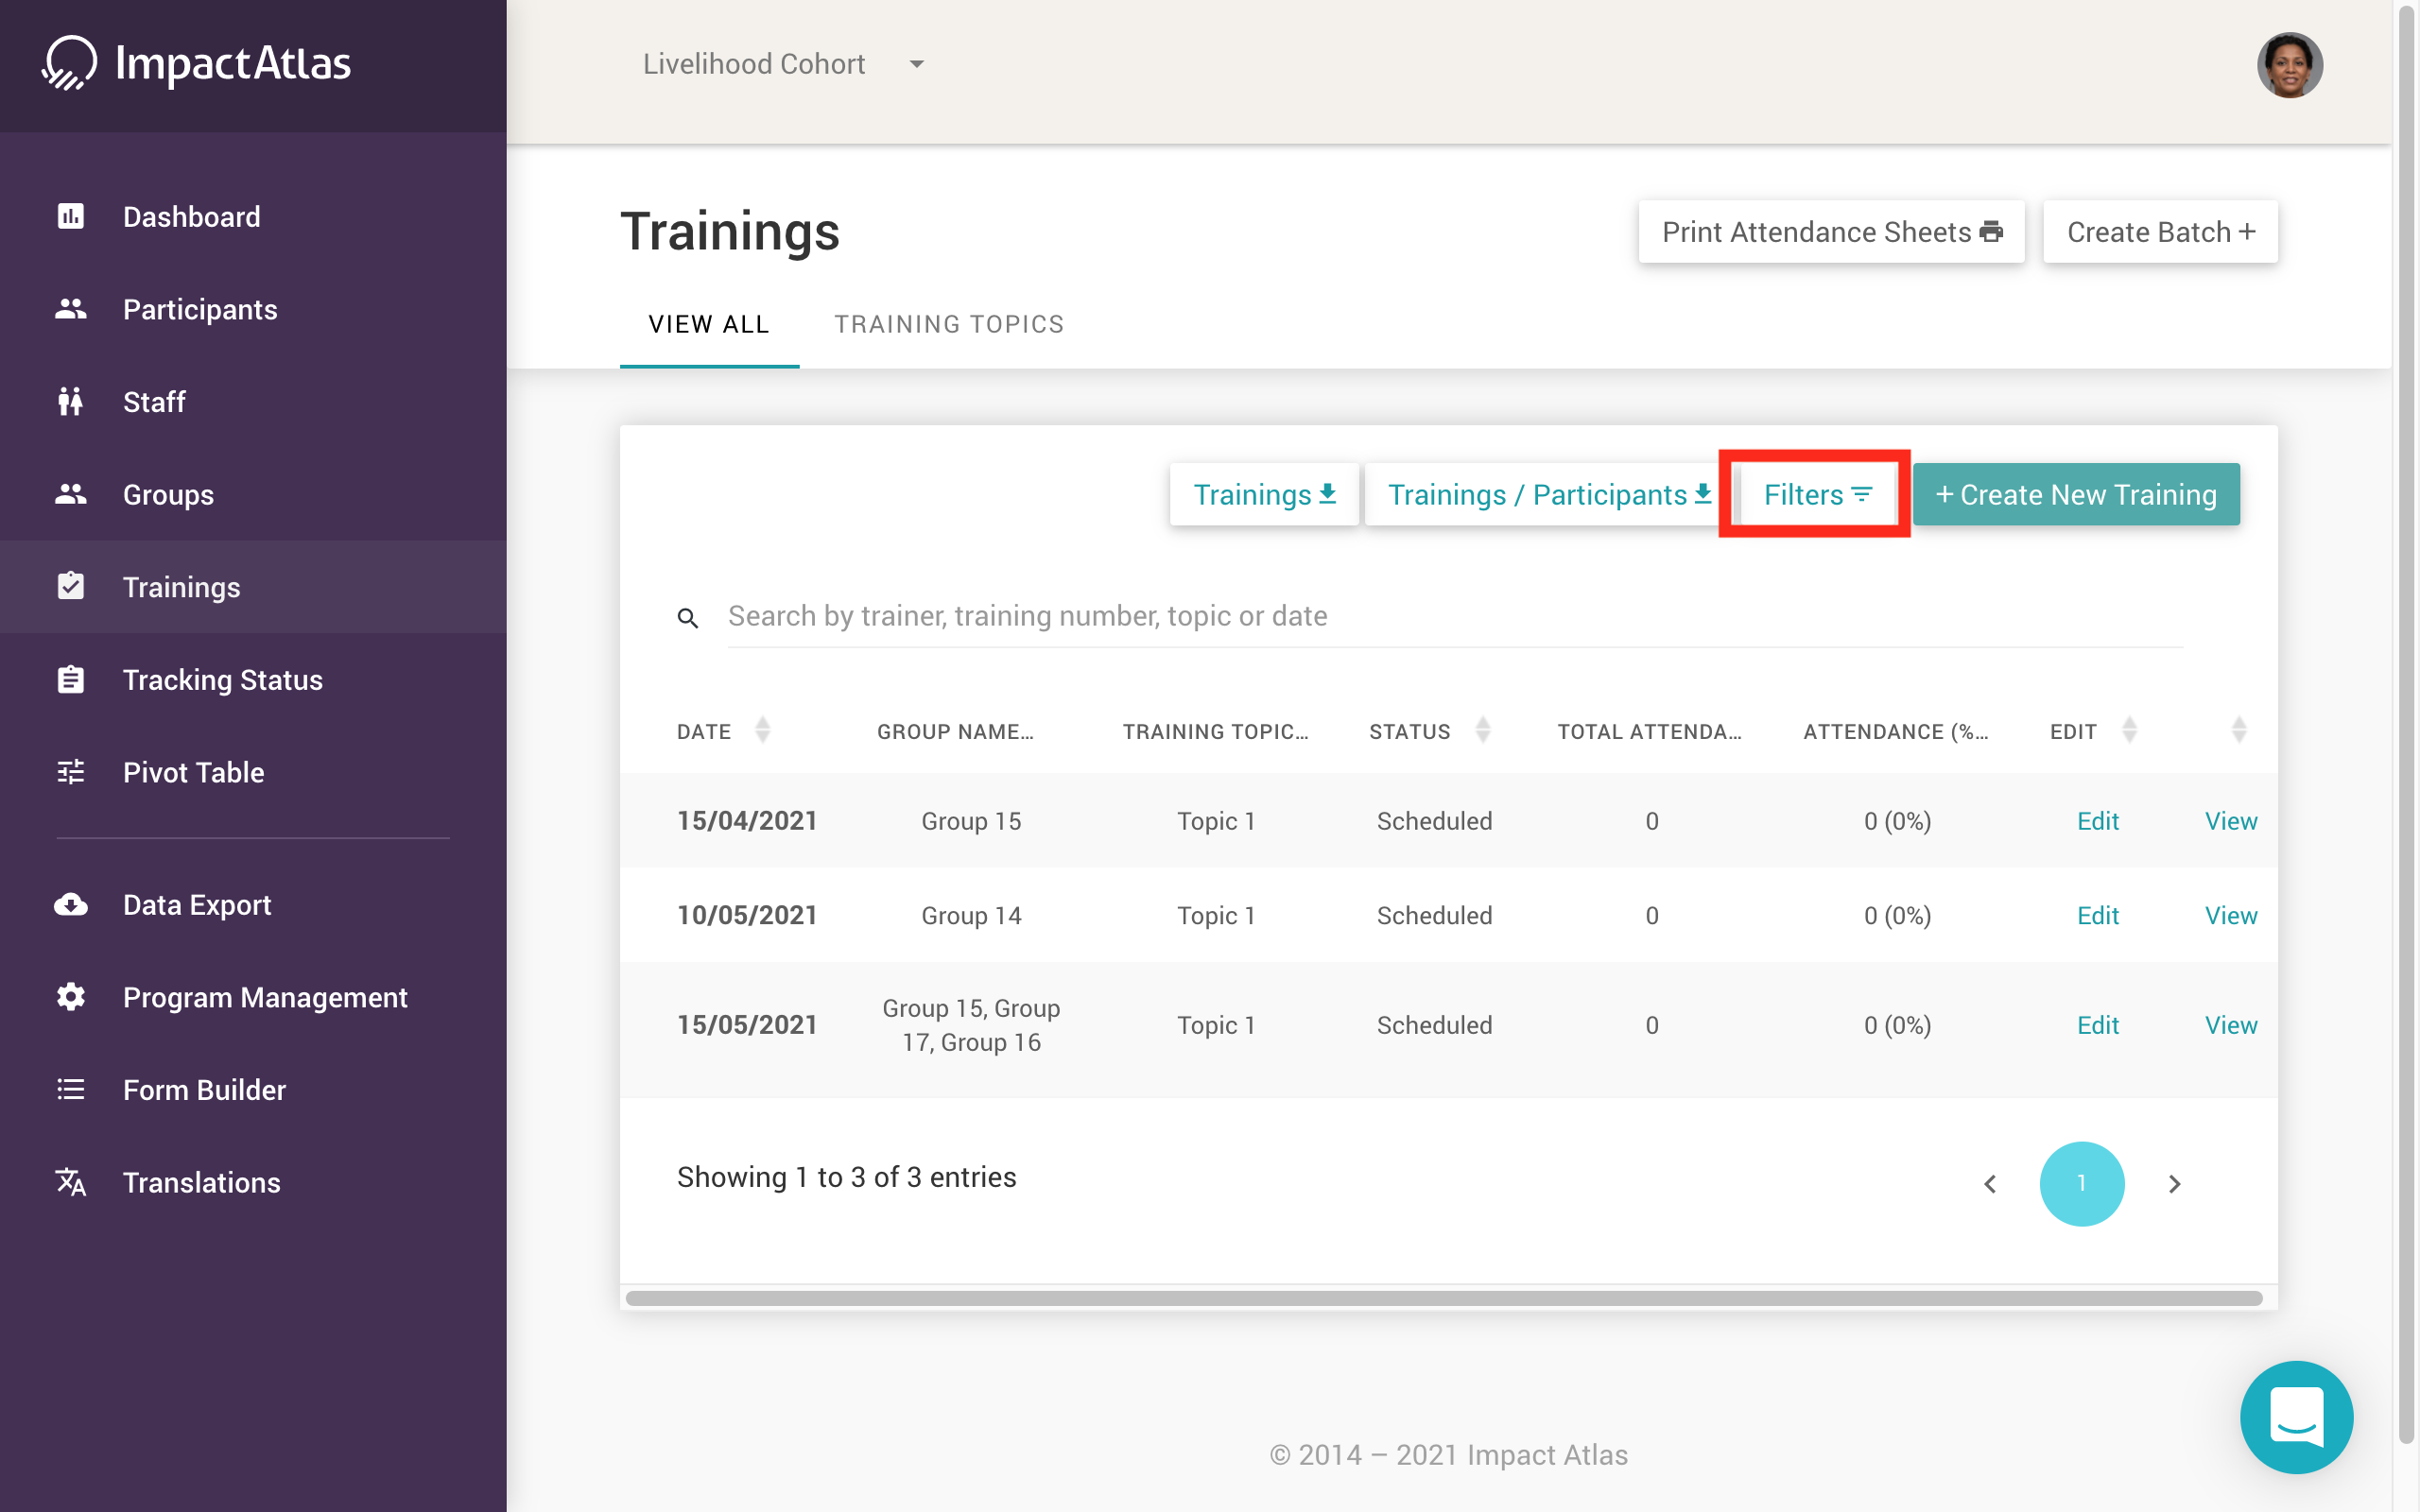Sort table by Status column arrows
2420x1512 pixels.
(x=1483, y=730)
